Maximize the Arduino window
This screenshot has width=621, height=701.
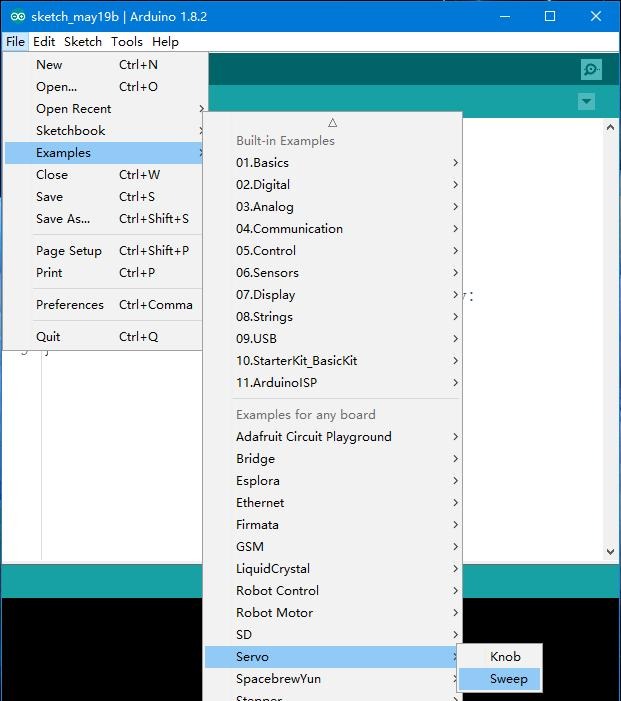pyautogui.click(x=550, y=17)
